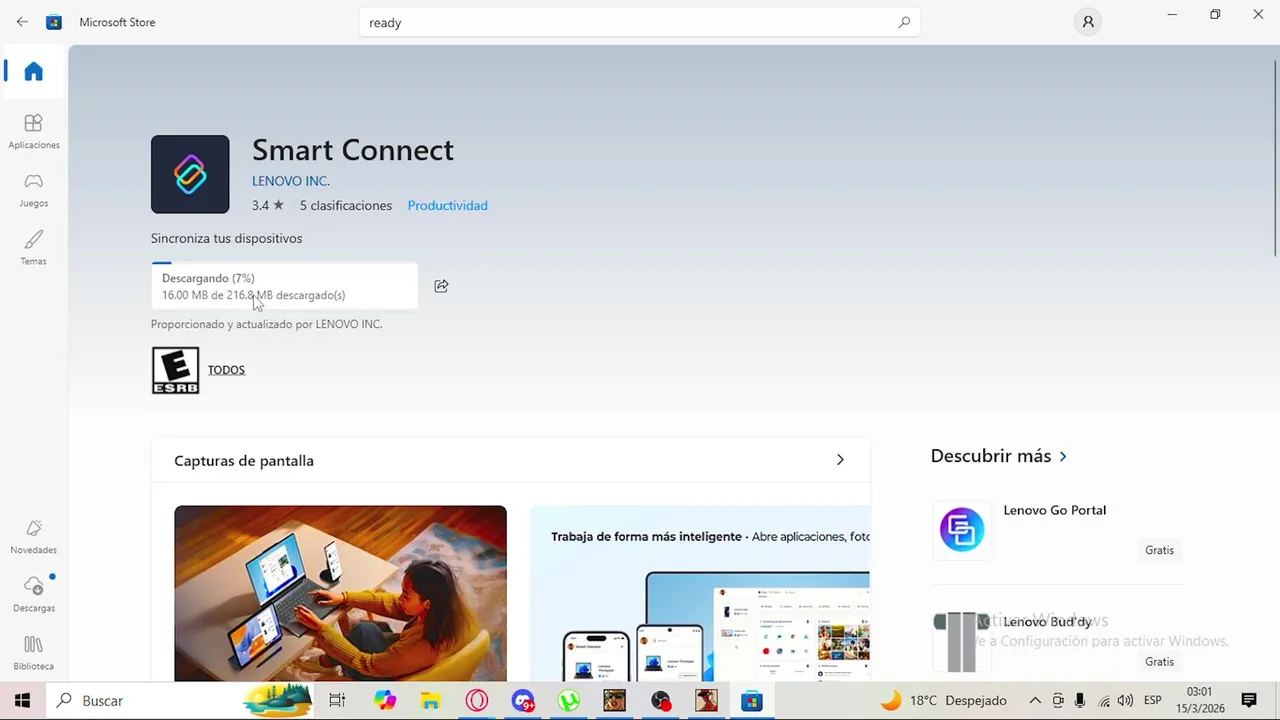Open the user account profile icon
Screen dimensions: 1280x720
(x=1088, y=22)
